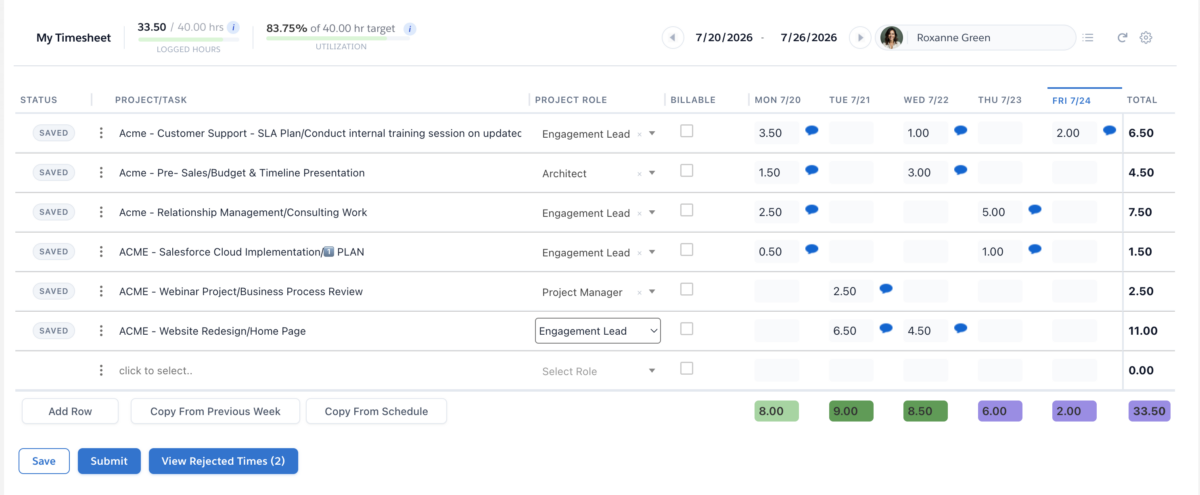
Task: Open the Select Role dropdown
Action: point(598,371)
